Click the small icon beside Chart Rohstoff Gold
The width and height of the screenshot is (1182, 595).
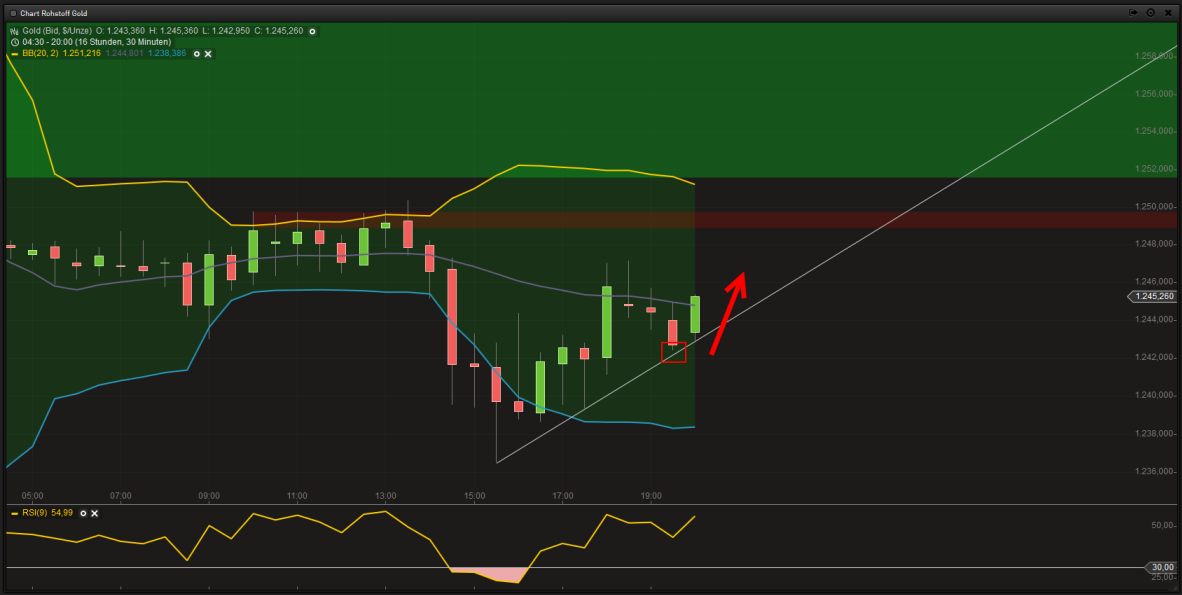pyautogui.click(x=13, y=12)
